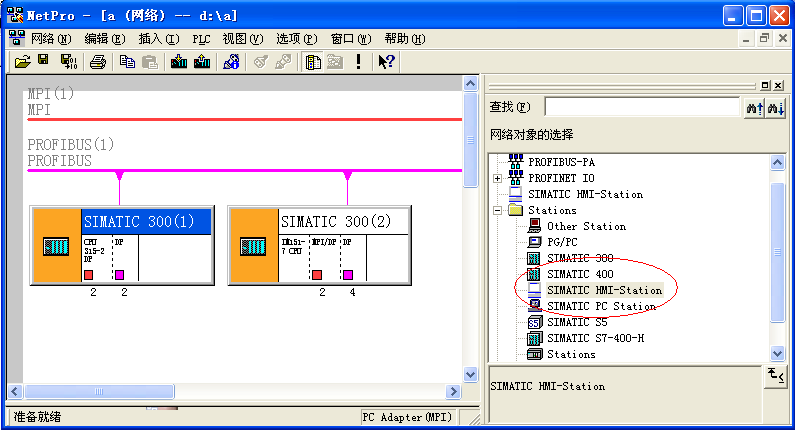Click the network view scroll up arrow

[x=471, y=84]
